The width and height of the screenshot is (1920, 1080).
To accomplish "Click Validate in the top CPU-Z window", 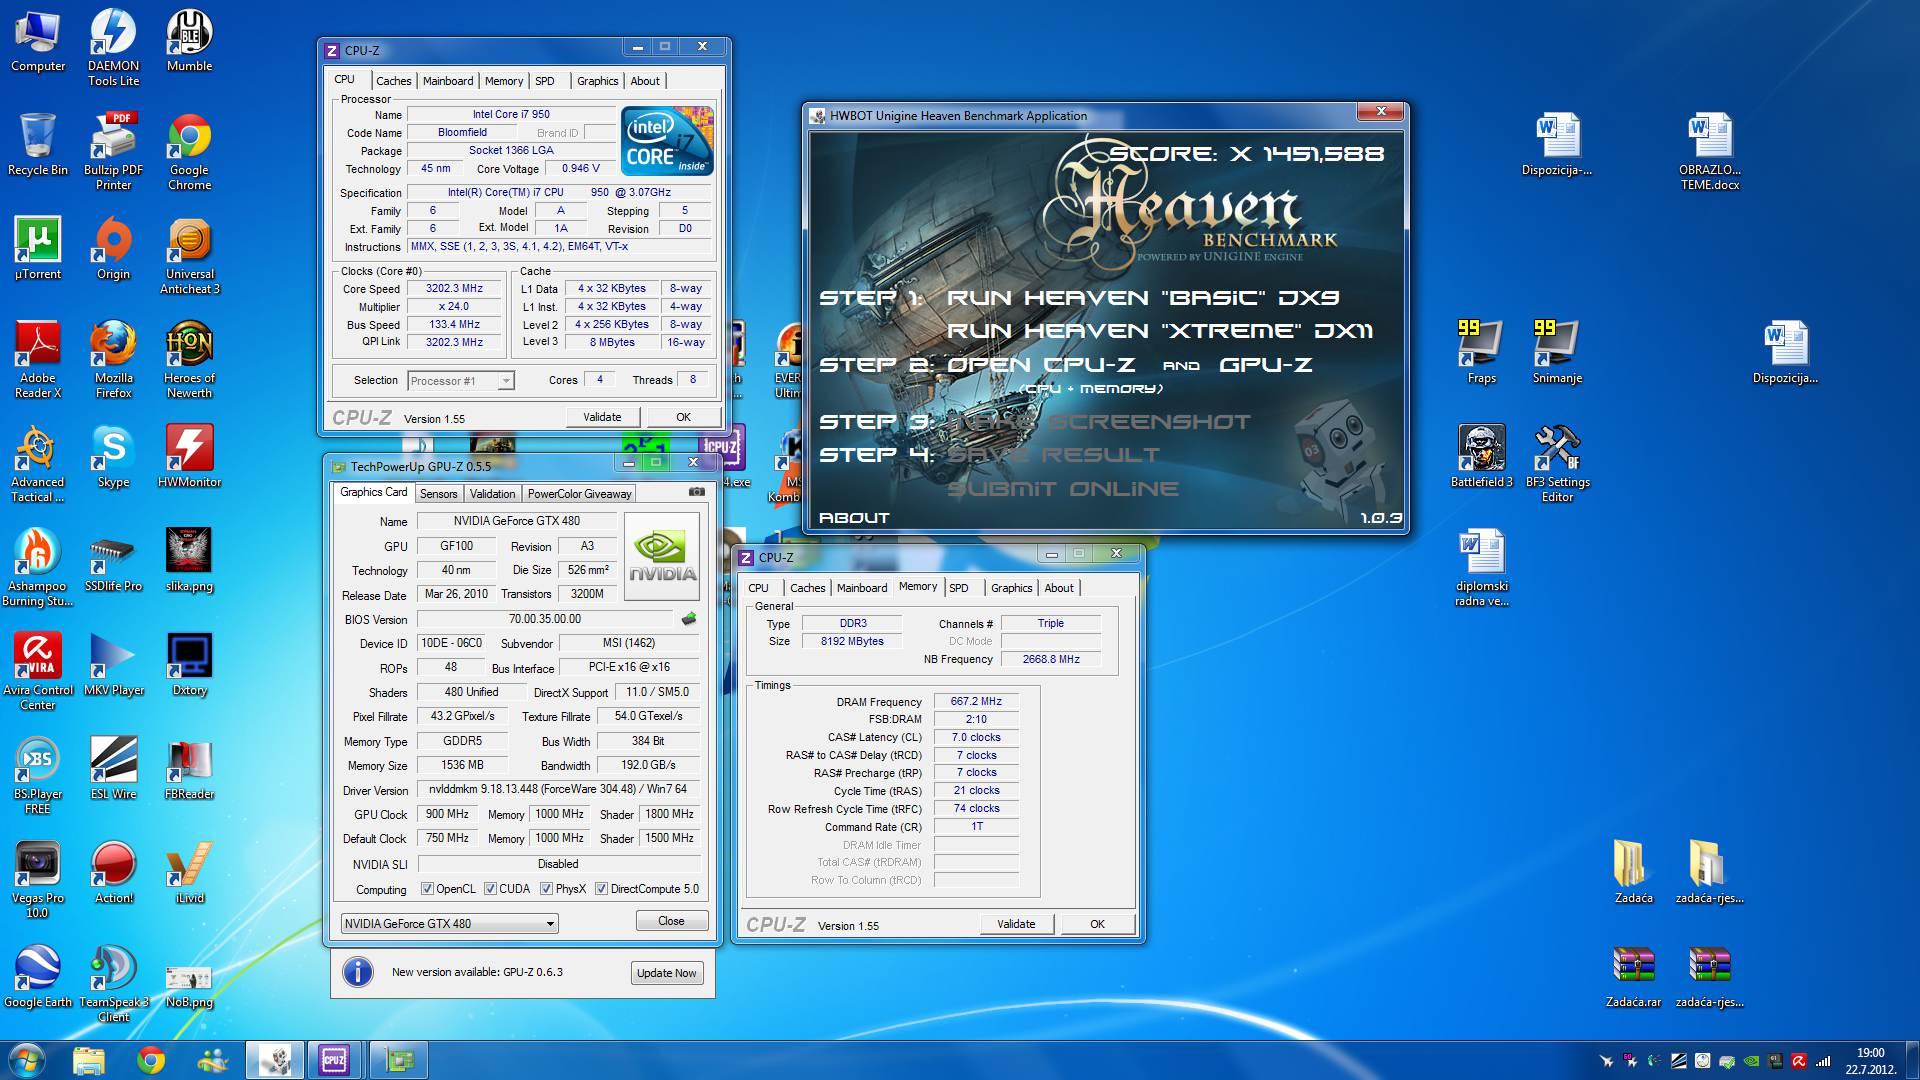I will click(x=602, y=417).
